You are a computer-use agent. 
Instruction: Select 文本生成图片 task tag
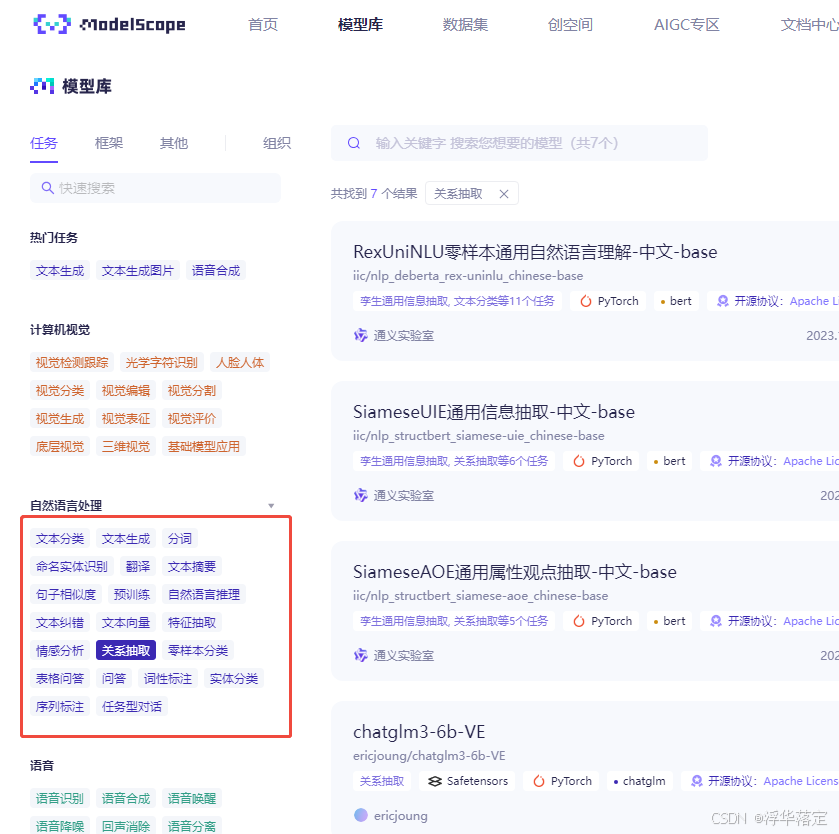pos(138,271)
